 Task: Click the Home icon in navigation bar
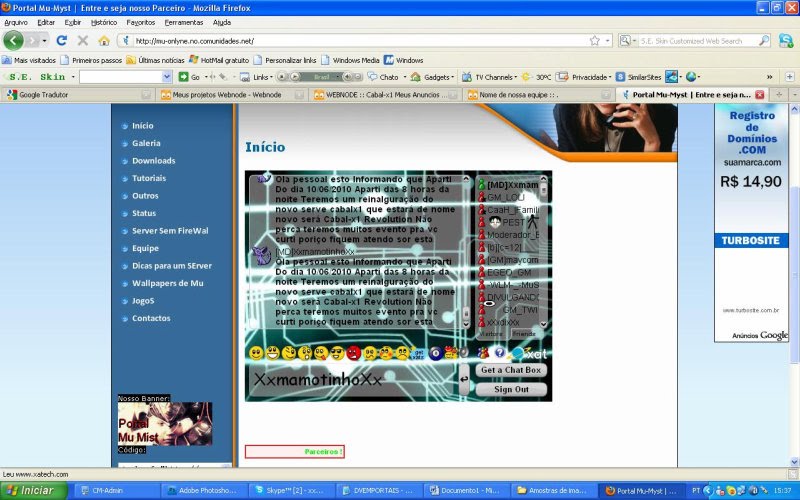tap(104, 41)
